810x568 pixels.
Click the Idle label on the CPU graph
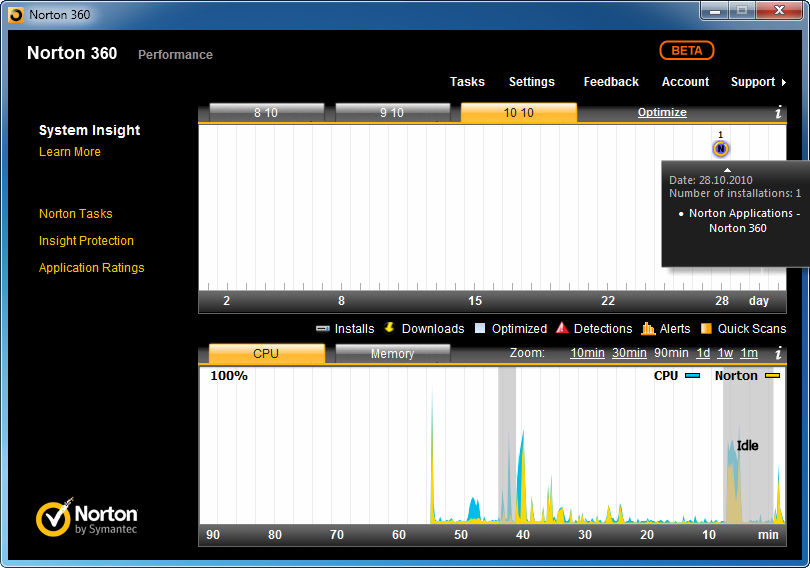[x=747, y=446]
